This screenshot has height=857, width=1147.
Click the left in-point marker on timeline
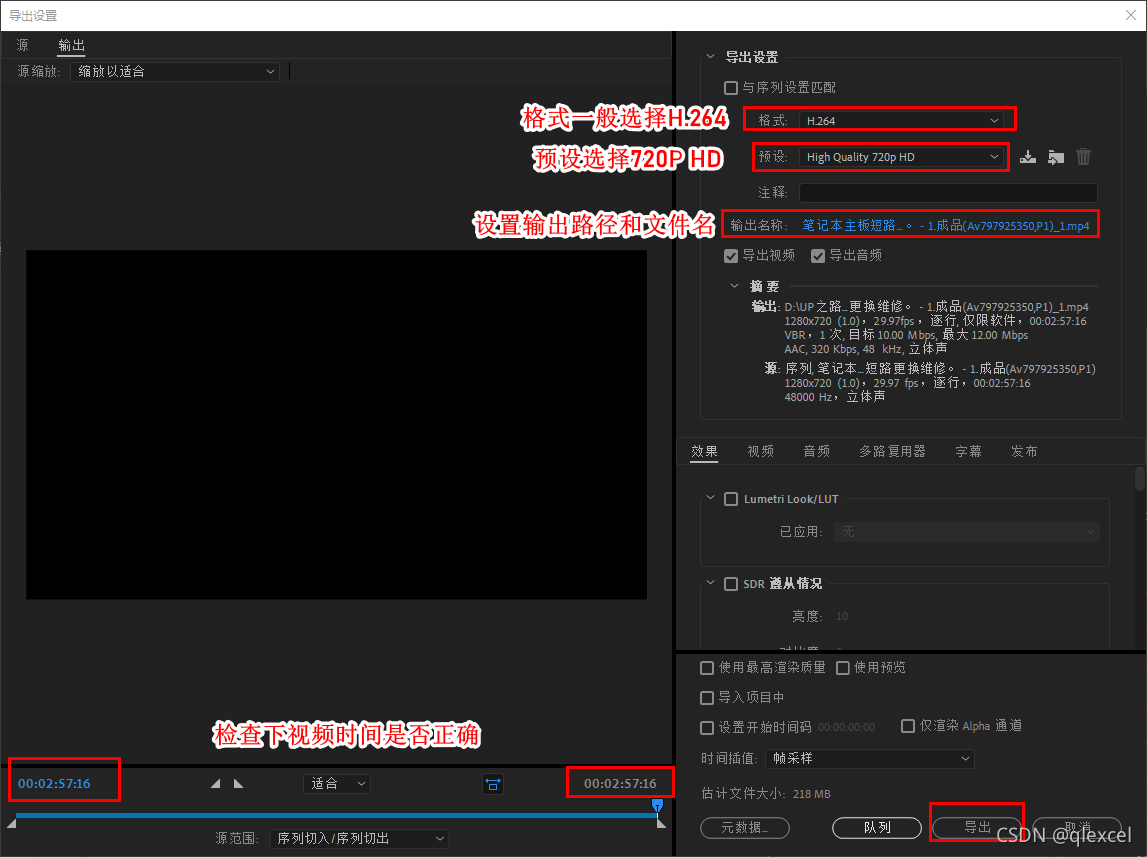coord(12,823)
